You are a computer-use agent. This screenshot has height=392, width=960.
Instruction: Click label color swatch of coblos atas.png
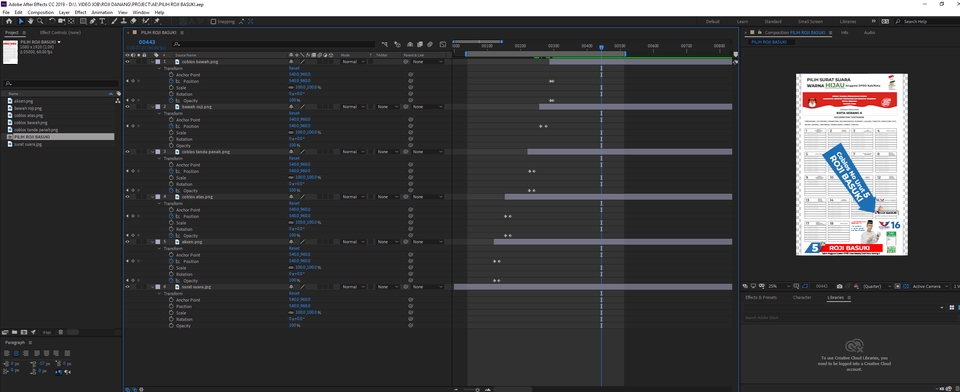point(158,197)
